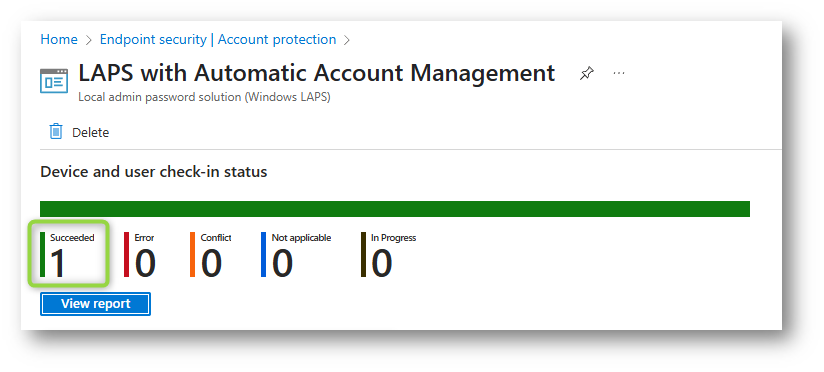Click the blue Not applicable color indicator
This screenshot has height=372, width=824.
[x=263, y=254]
